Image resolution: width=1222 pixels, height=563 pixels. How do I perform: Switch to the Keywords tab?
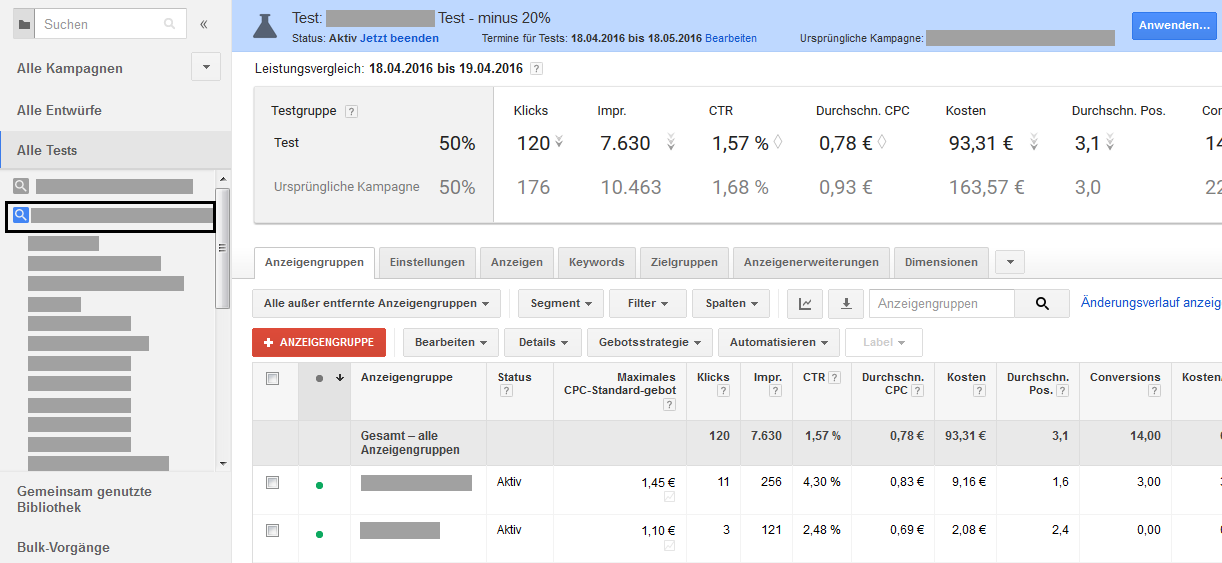tap(596, 262)
